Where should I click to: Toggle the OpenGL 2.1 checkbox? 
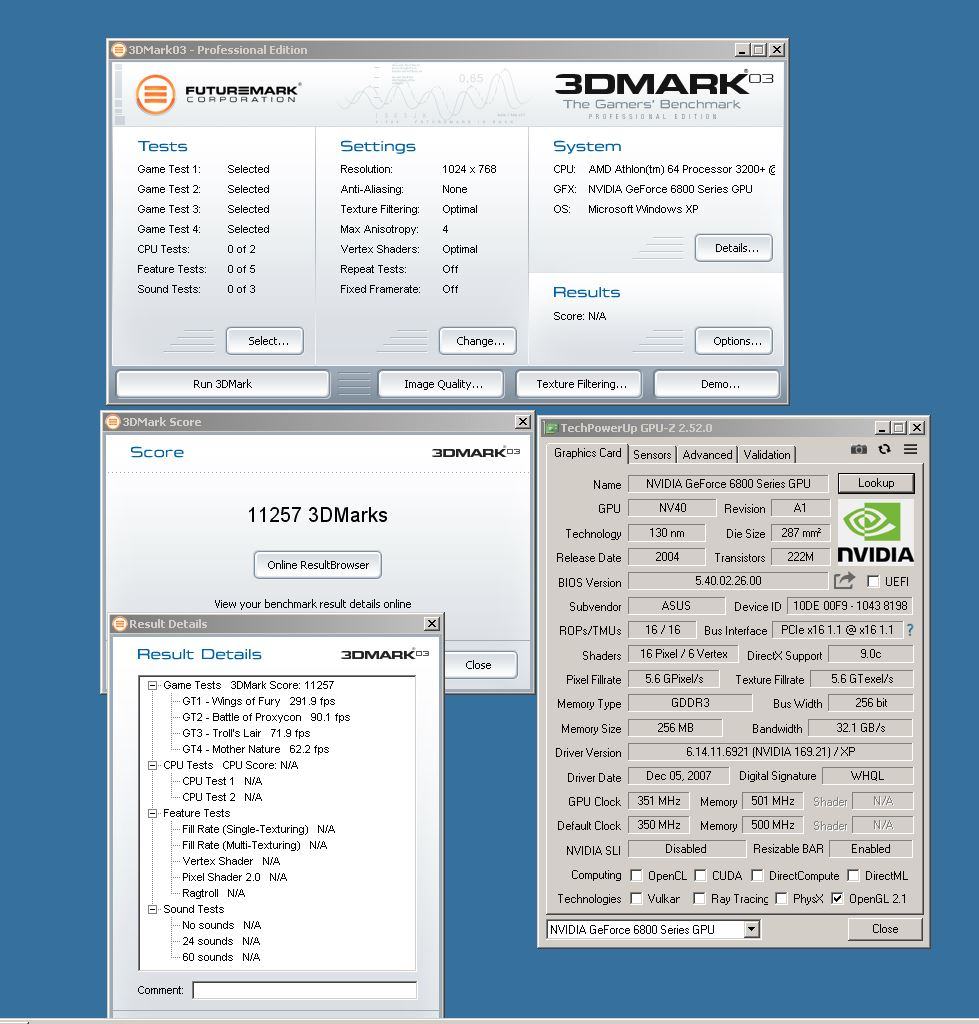point(837,899)
